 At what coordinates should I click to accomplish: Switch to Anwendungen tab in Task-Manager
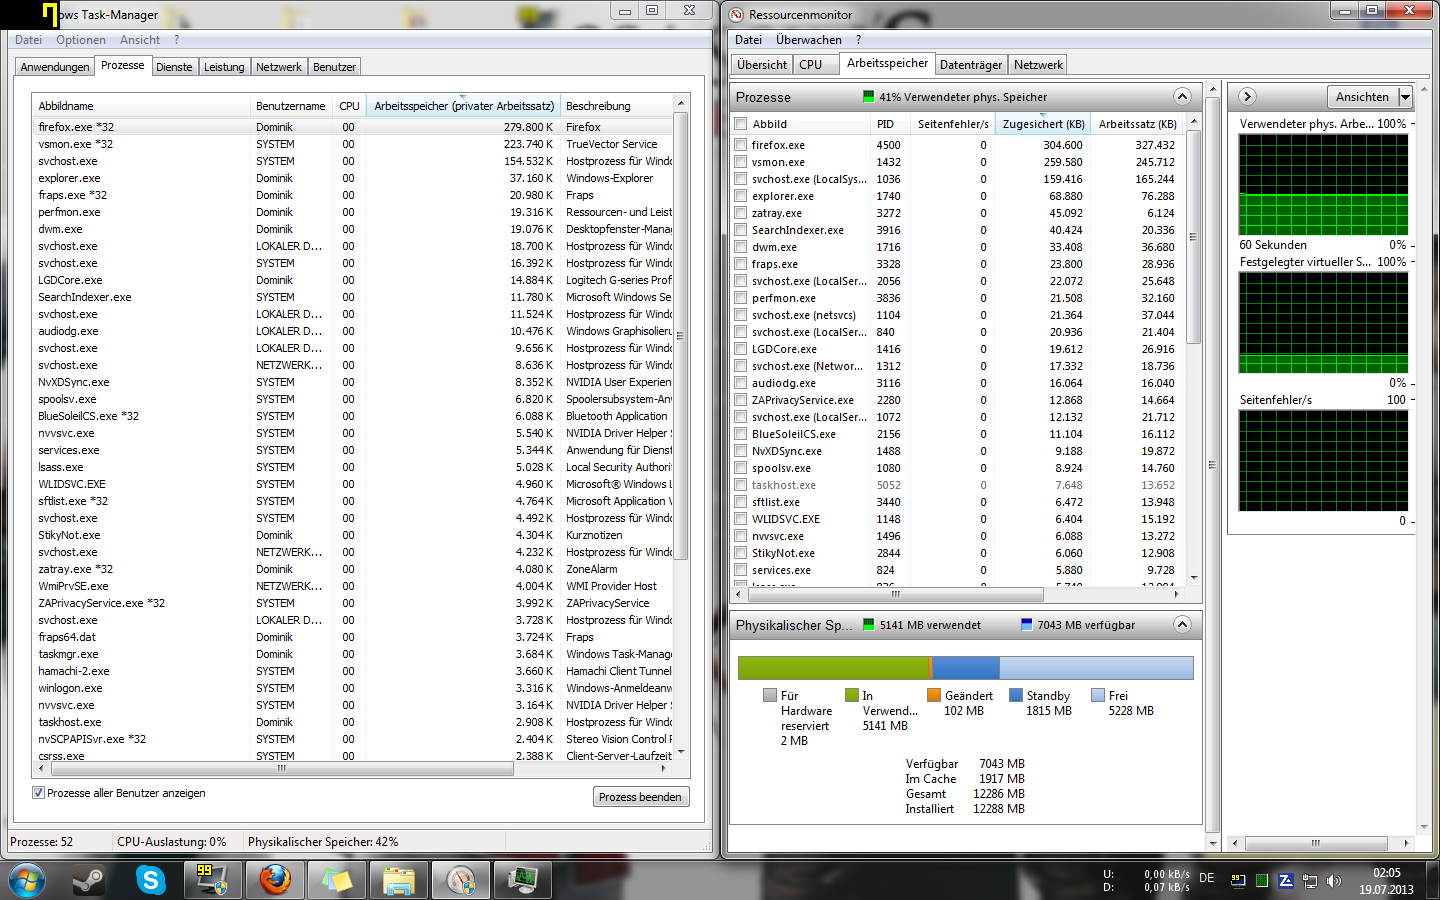55,67
